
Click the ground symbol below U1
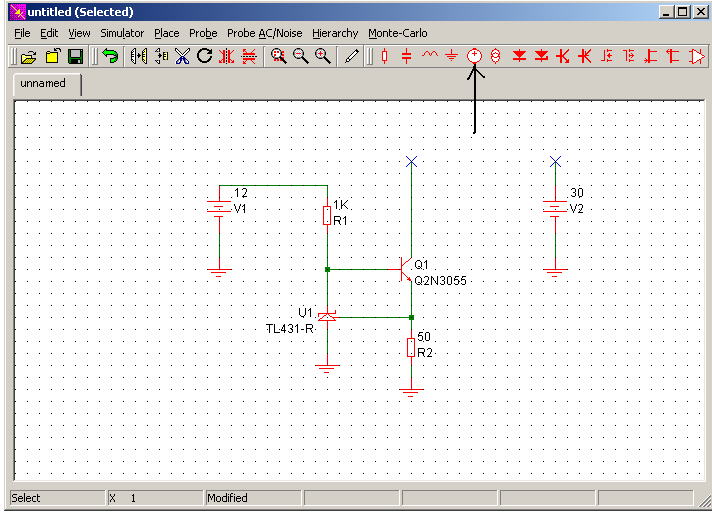327,368
